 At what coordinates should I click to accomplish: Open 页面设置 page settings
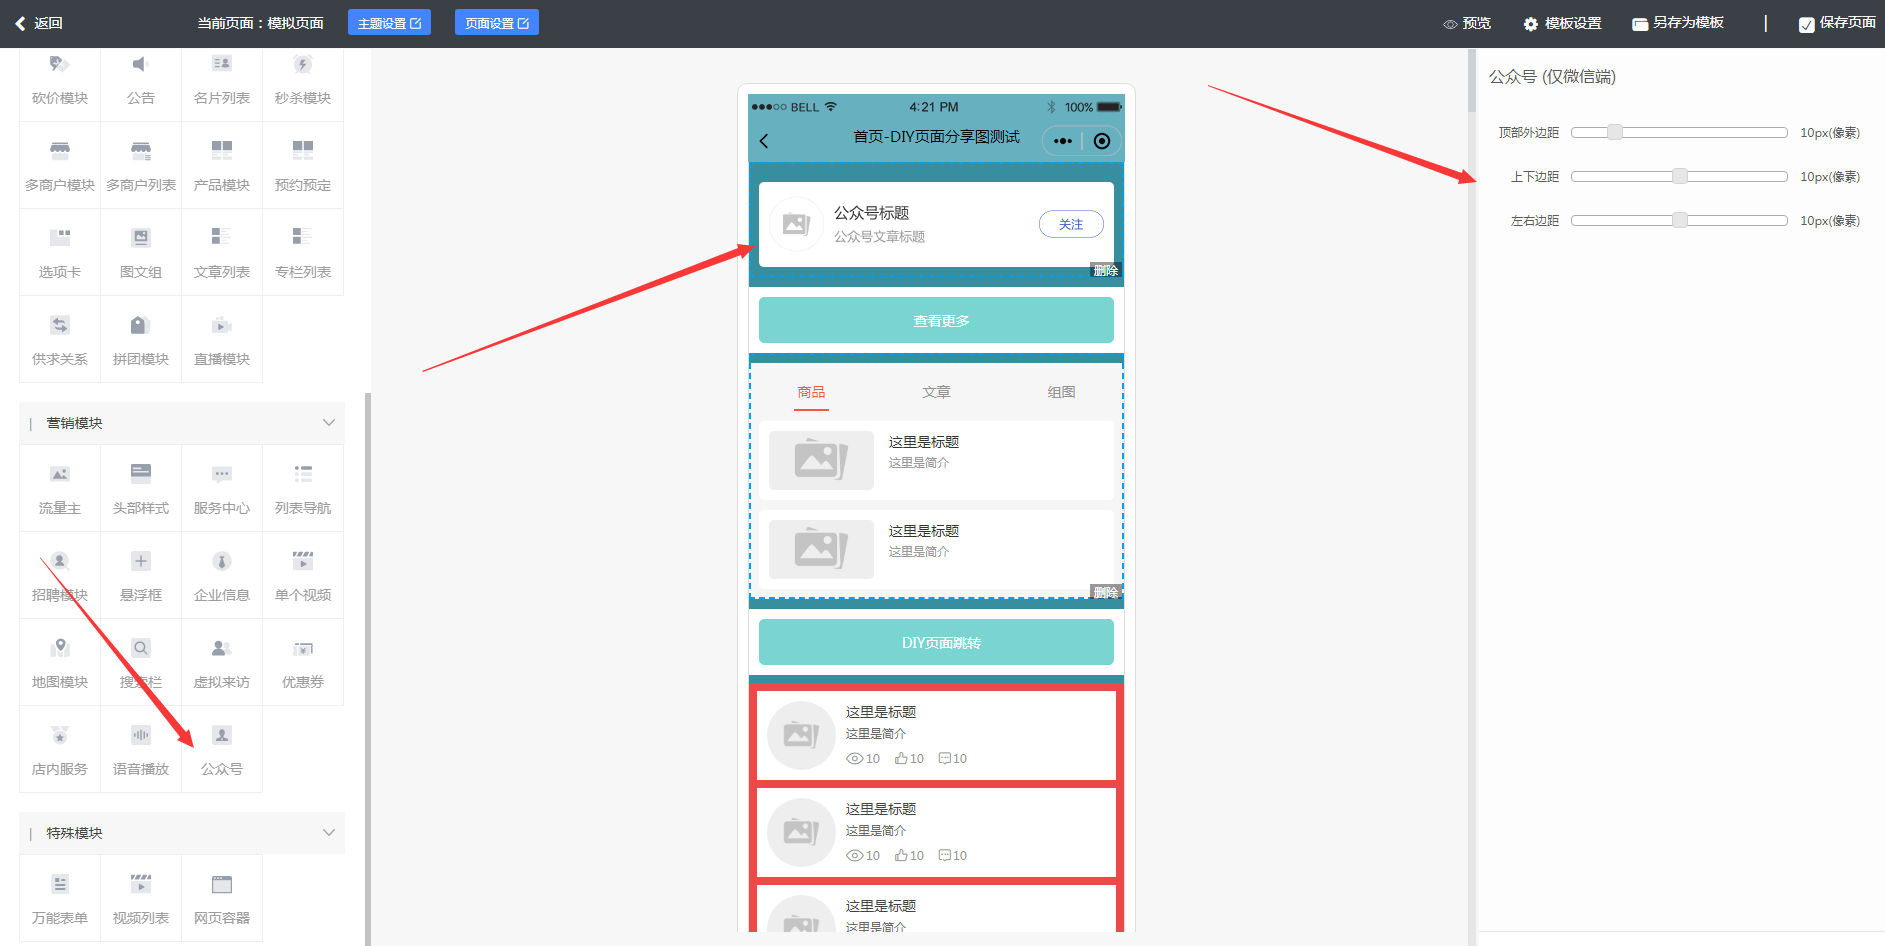tap(497, 23)
